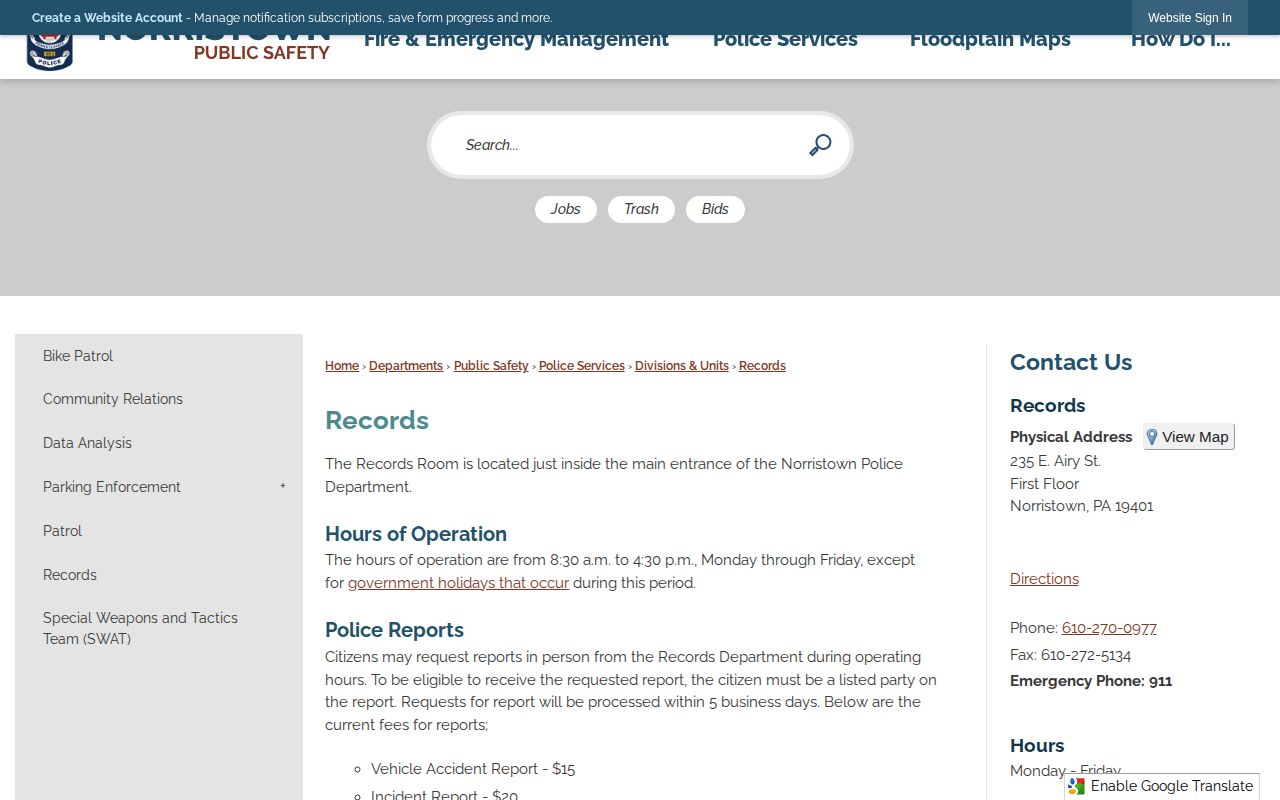Go to Public Safety breadcrumb
The height and width of the screenshot is (800, 1280).
click(491, 366)
